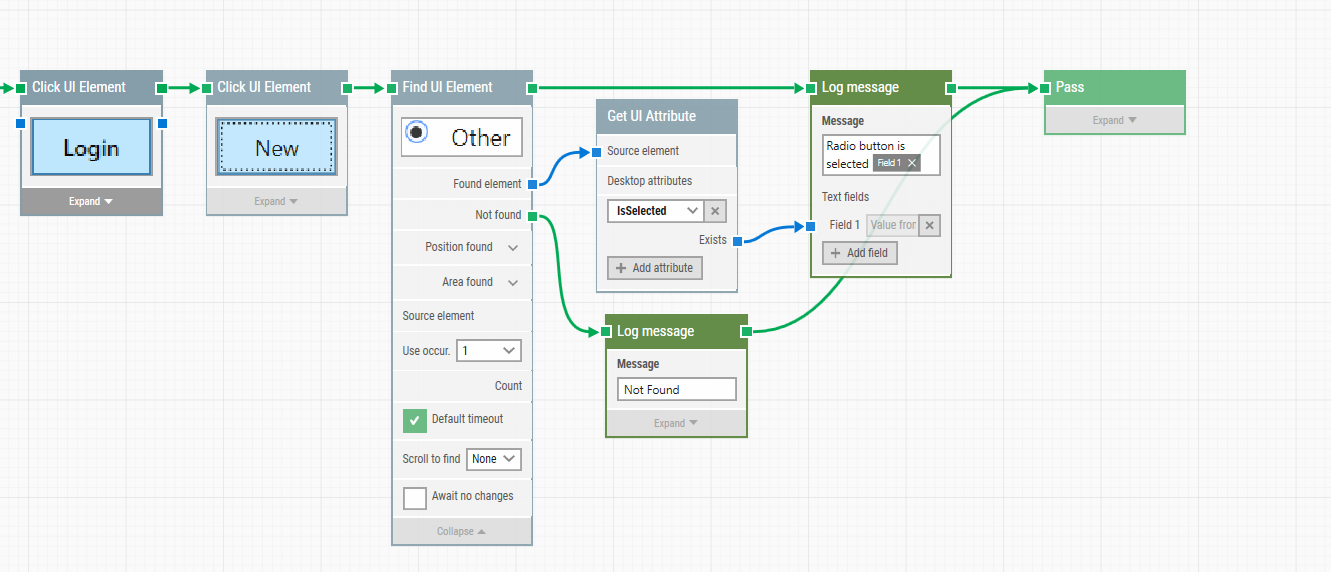Click green Not found output connector
The height and width of the screenshot is (572, 1331).
pos(532,215)
